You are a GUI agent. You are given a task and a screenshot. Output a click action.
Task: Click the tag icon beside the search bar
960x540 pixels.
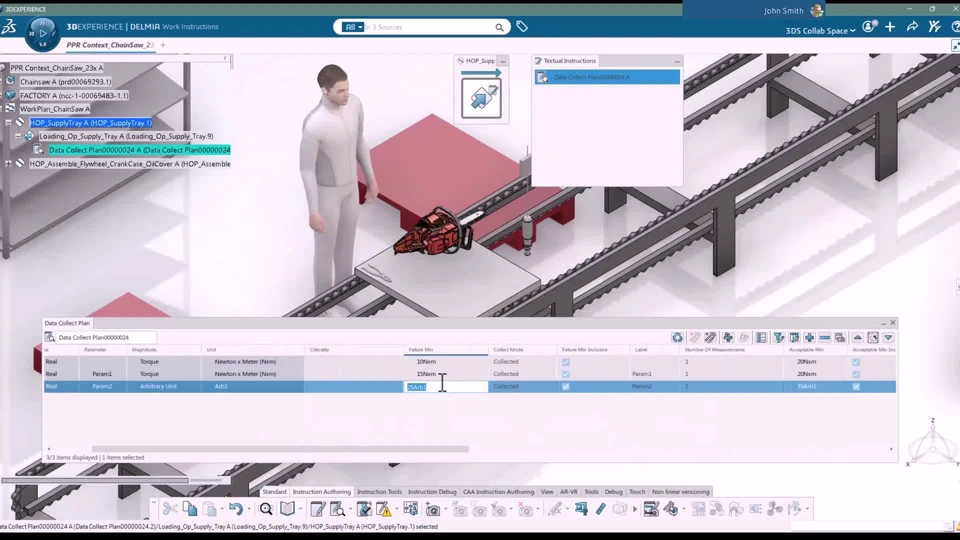click(x=522, y=26)
